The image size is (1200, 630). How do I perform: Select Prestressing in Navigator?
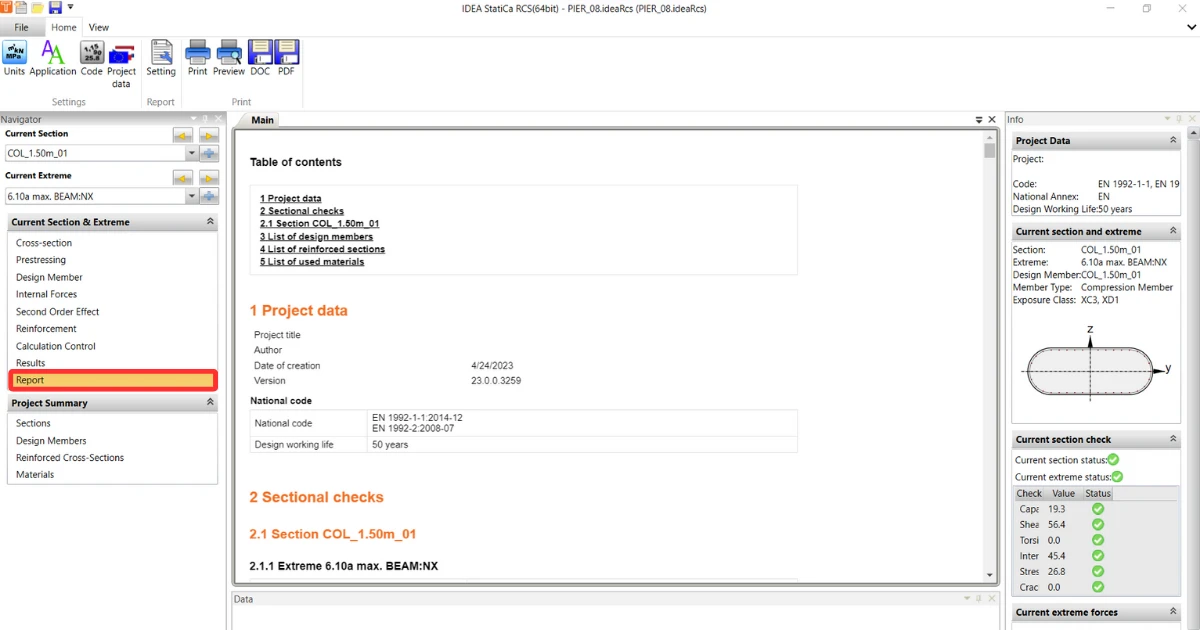41,260
